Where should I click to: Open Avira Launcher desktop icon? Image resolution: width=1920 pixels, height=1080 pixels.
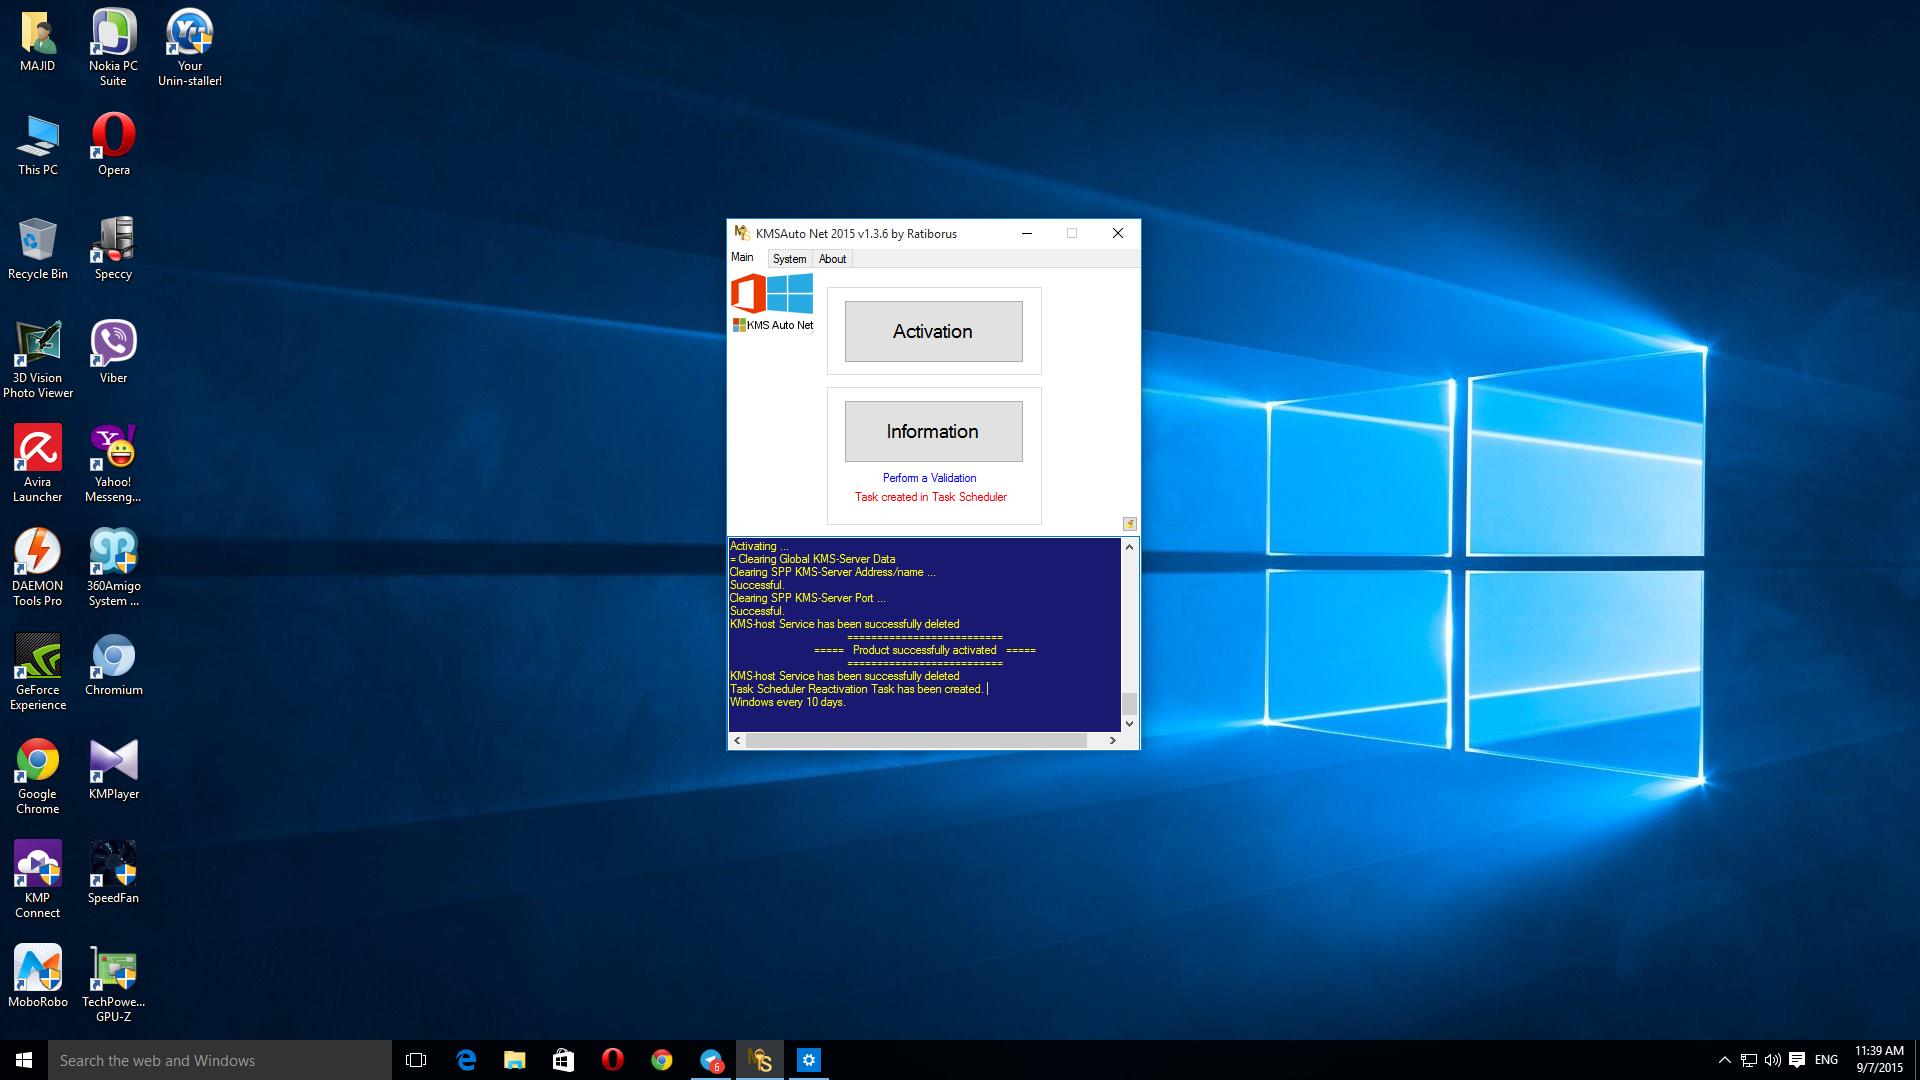click(x=38, y=464)
